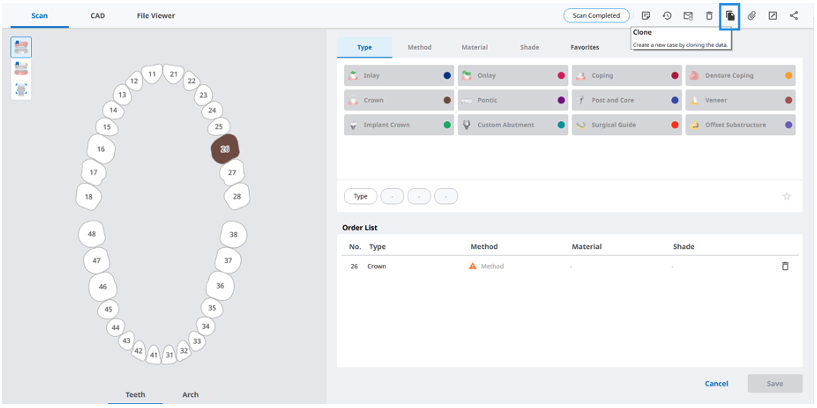
Task: Select the Teeth toggle
Action: coord(135,394)
